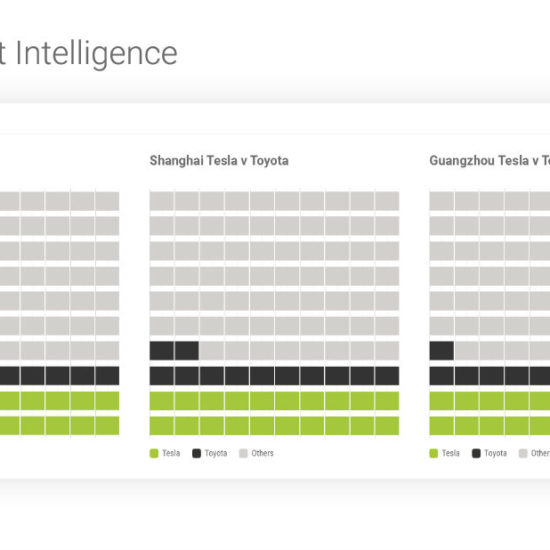Toggle Tesla legend label in Guangzhou chart
This screenshot has width=550, height=550.
[451, 453]
